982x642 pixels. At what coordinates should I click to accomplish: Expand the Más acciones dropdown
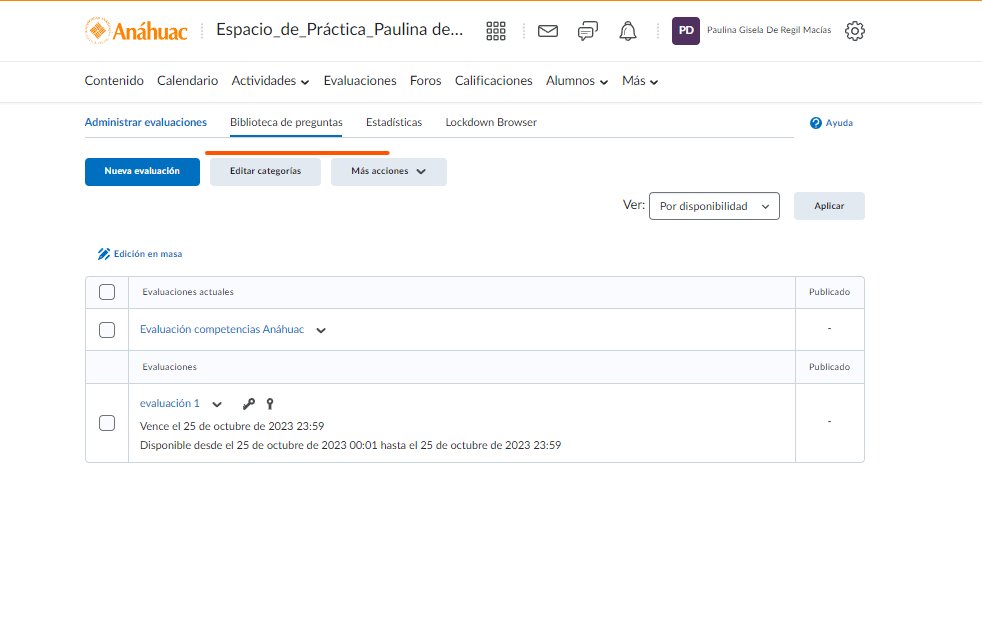(388, 172)
